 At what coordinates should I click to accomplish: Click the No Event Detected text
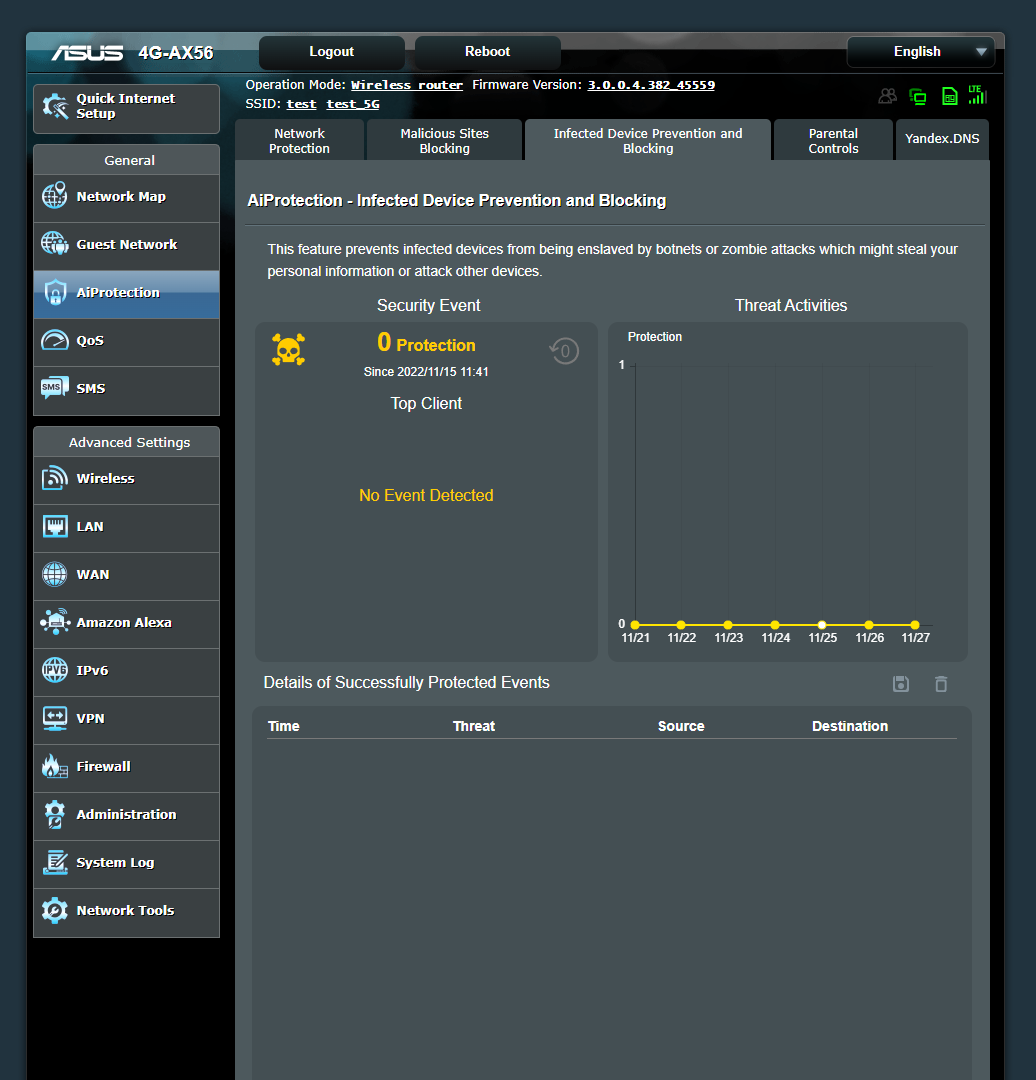coord(426,495)
